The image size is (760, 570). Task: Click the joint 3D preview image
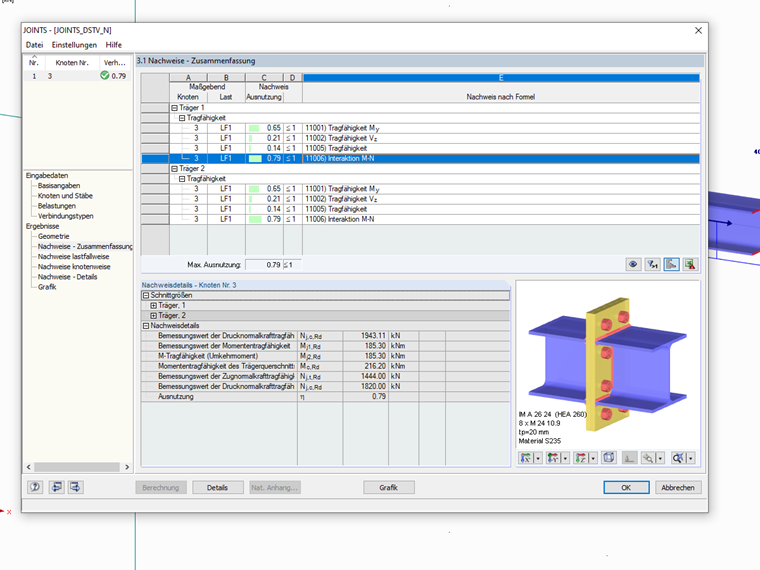tap(608, 364)
